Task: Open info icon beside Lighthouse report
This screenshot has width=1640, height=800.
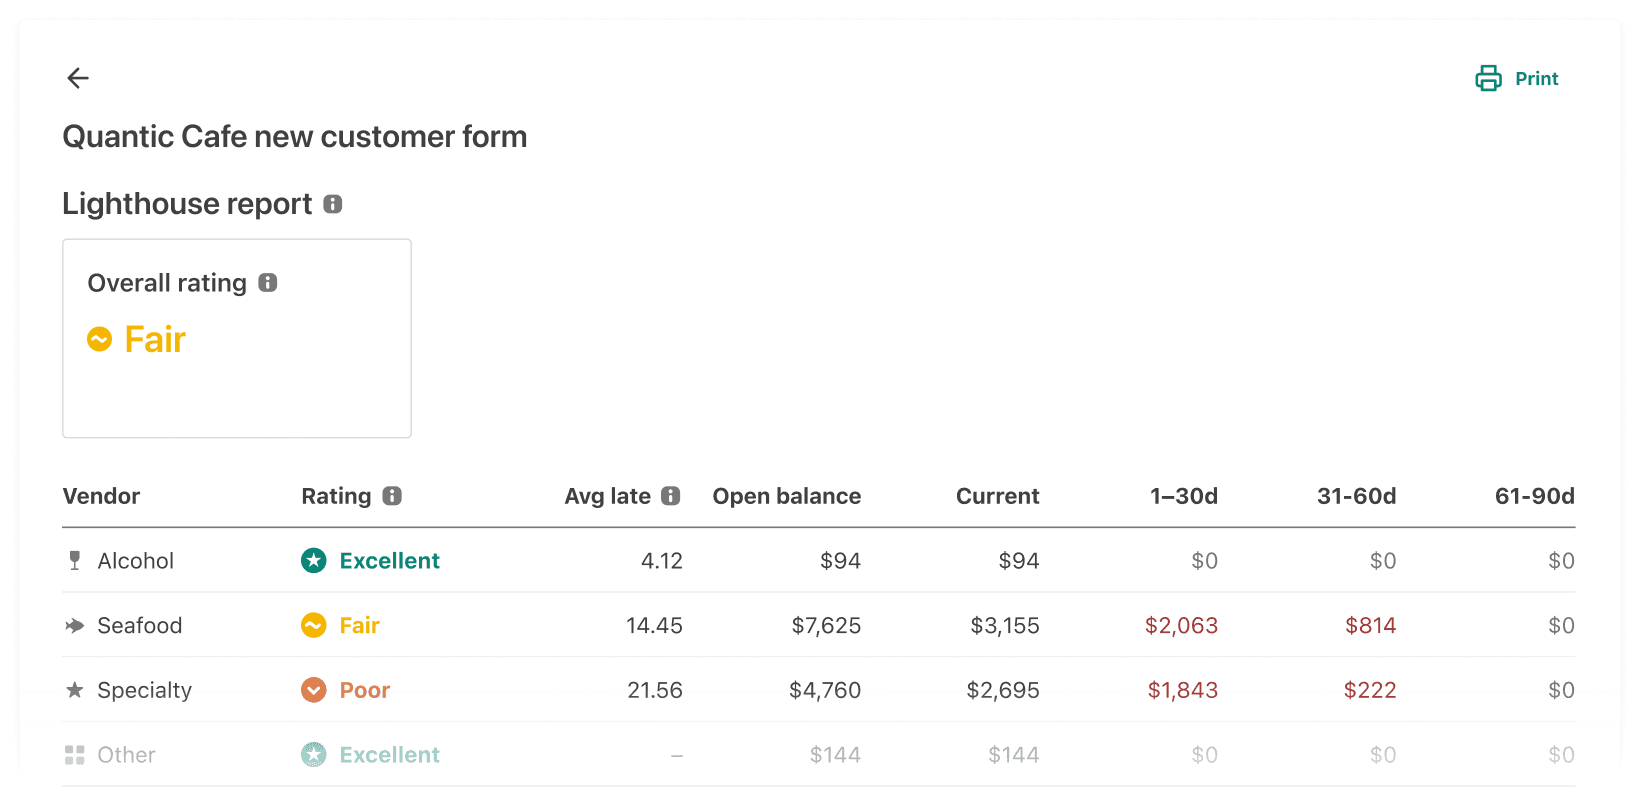Action: click(x=333, y=204)
